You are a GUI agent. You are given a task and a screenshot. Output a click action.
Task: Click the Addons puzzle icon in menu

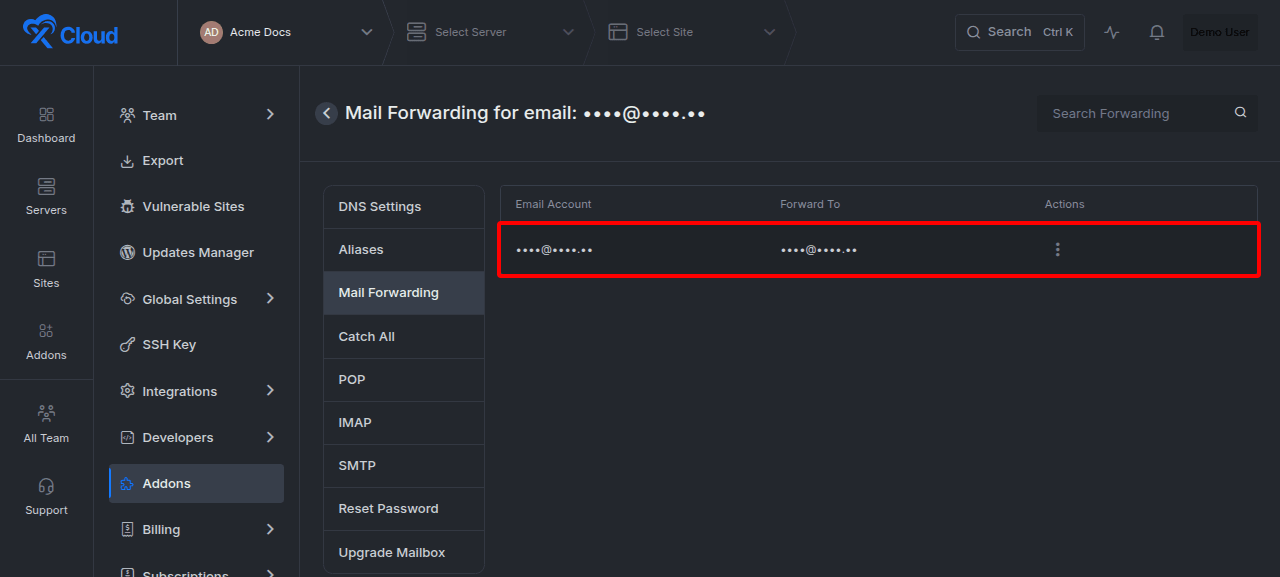[x=127, y=484]
